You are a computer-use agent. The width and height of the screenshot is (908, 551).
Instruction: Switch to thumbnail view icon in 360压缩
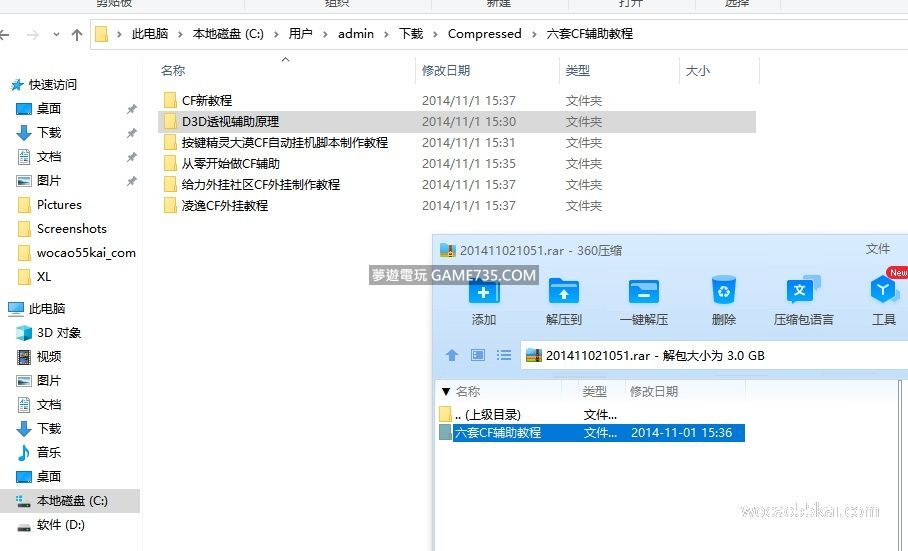pyautogui.click(x=478, y=355)
